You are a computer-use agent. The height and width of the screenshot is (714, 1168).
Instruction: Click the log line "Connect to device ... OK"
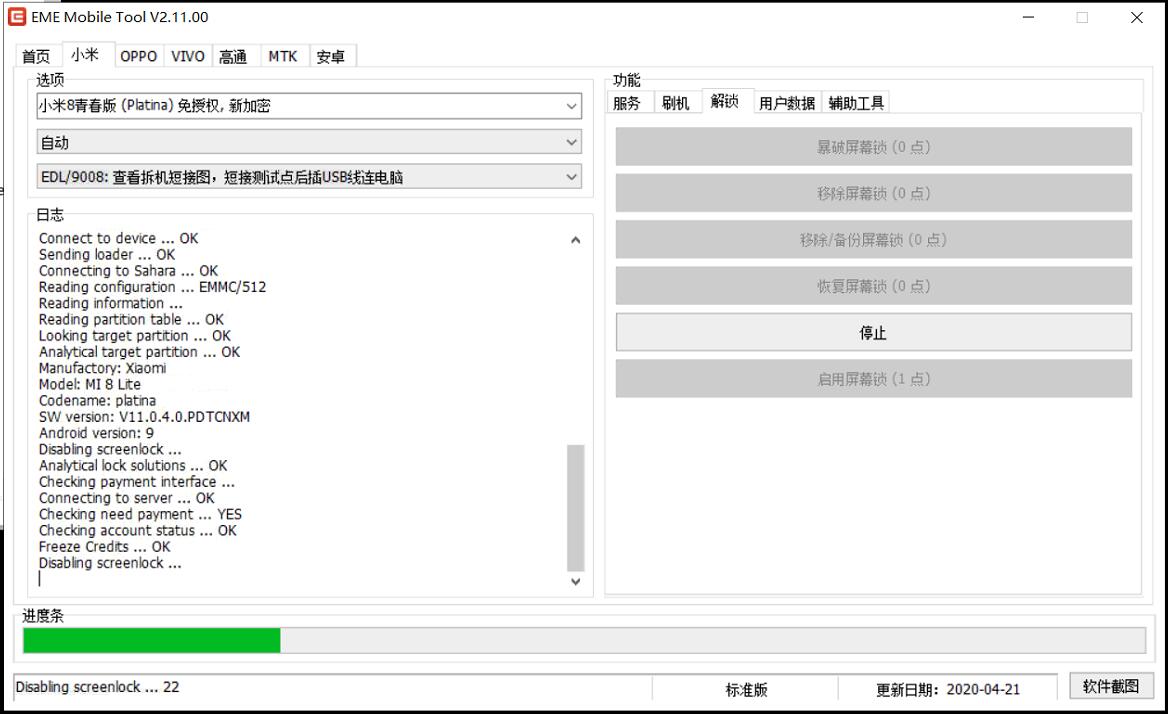118,238
